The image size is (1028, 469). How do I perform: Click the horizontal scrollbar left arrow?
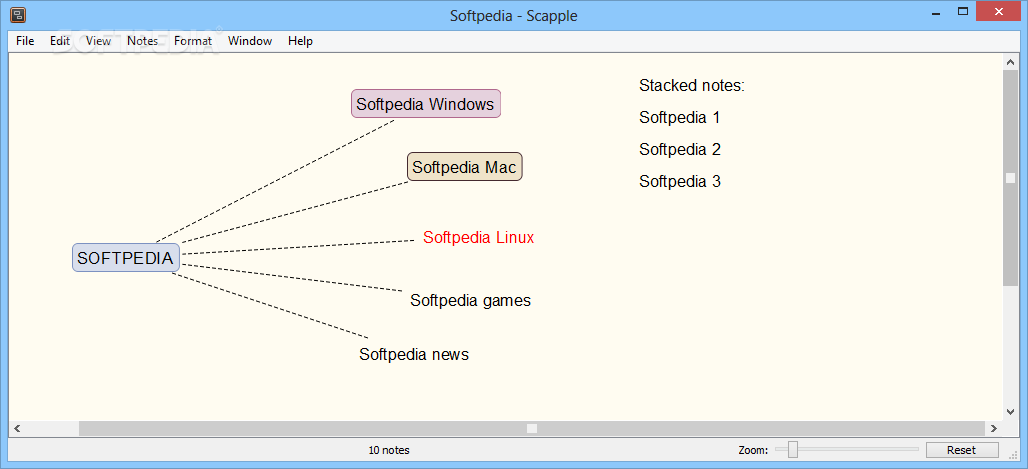point(17,428)
